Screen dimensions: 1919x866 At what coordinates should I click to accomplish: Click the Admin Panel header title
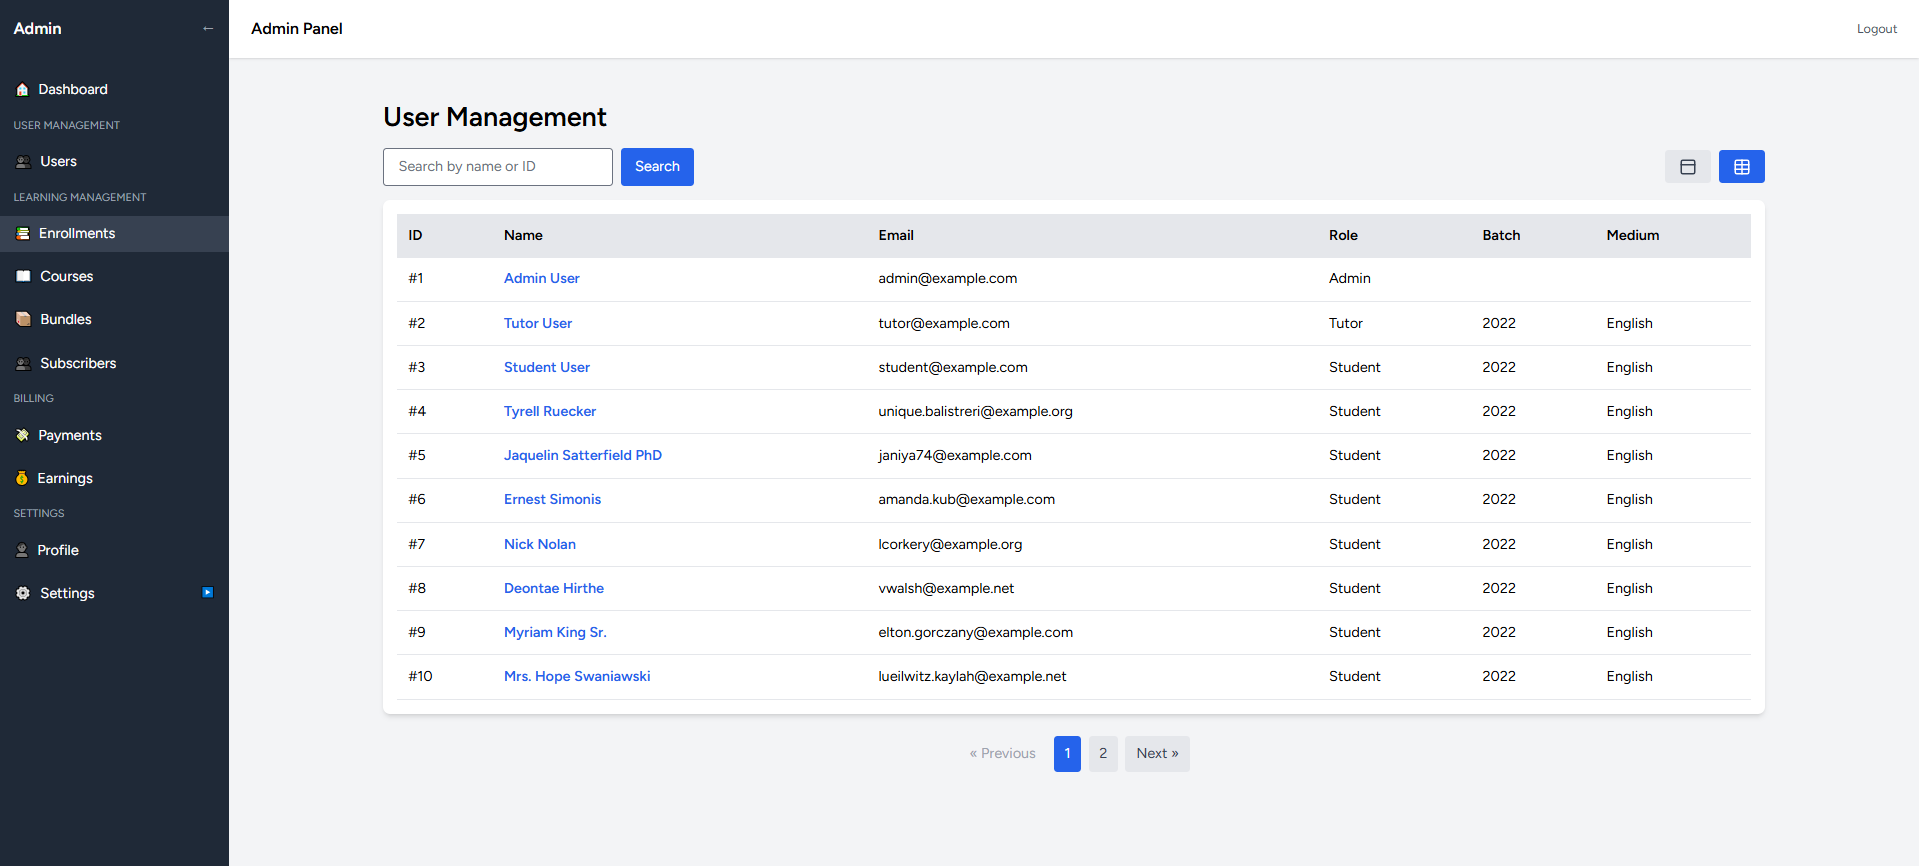[x=297, y=29]
